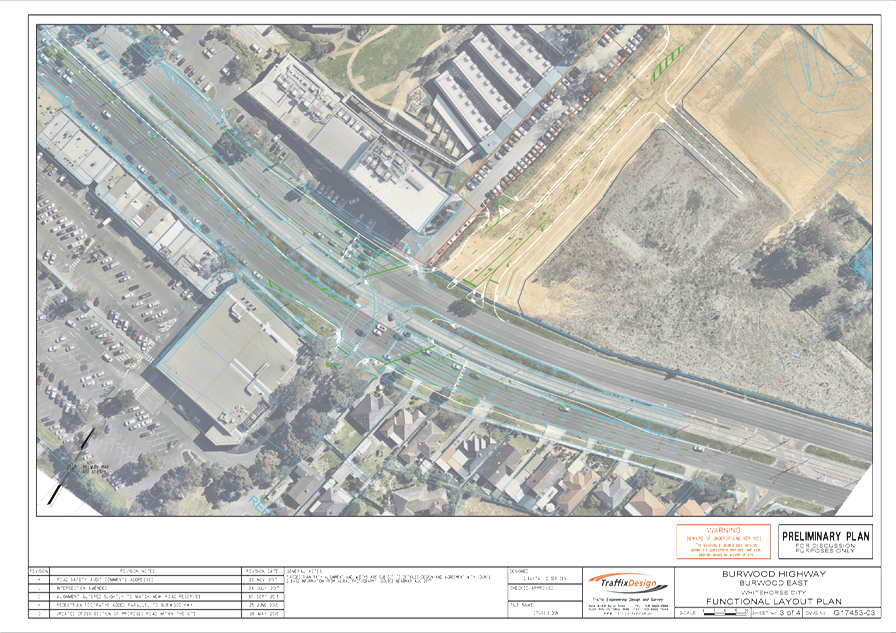Click the "PRELIMINARY PLAN" stamp text
The height and width of the screenshot is (633, 896).
click(825, 536)
